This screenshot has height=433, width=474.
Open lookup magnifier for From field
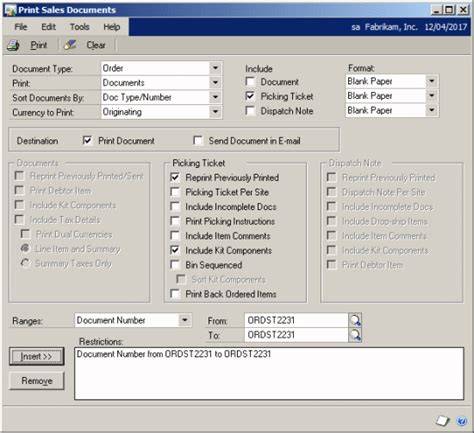click(x=355, y=320)
